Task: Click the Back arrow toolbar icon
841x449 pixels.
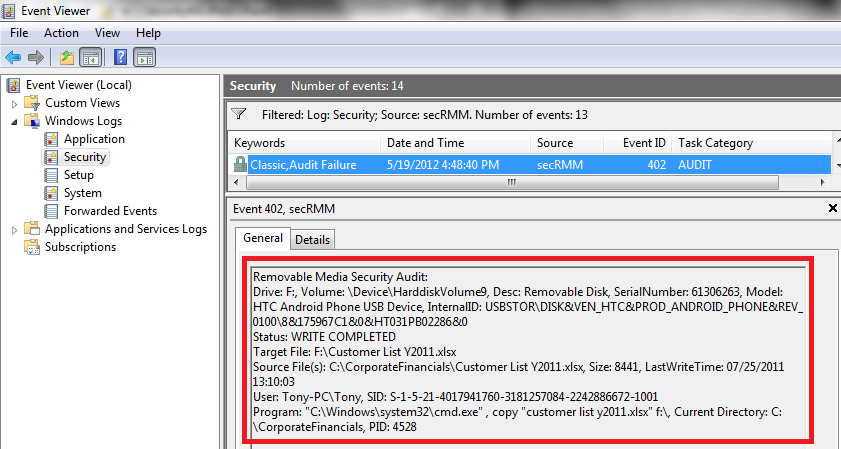Action: click(x=13, y=57)
